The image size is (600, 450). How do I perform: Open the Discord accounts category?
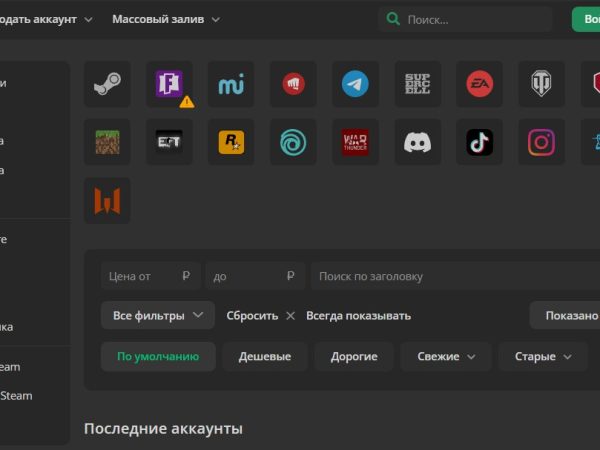pyautogui.click(x=417, y=142)
